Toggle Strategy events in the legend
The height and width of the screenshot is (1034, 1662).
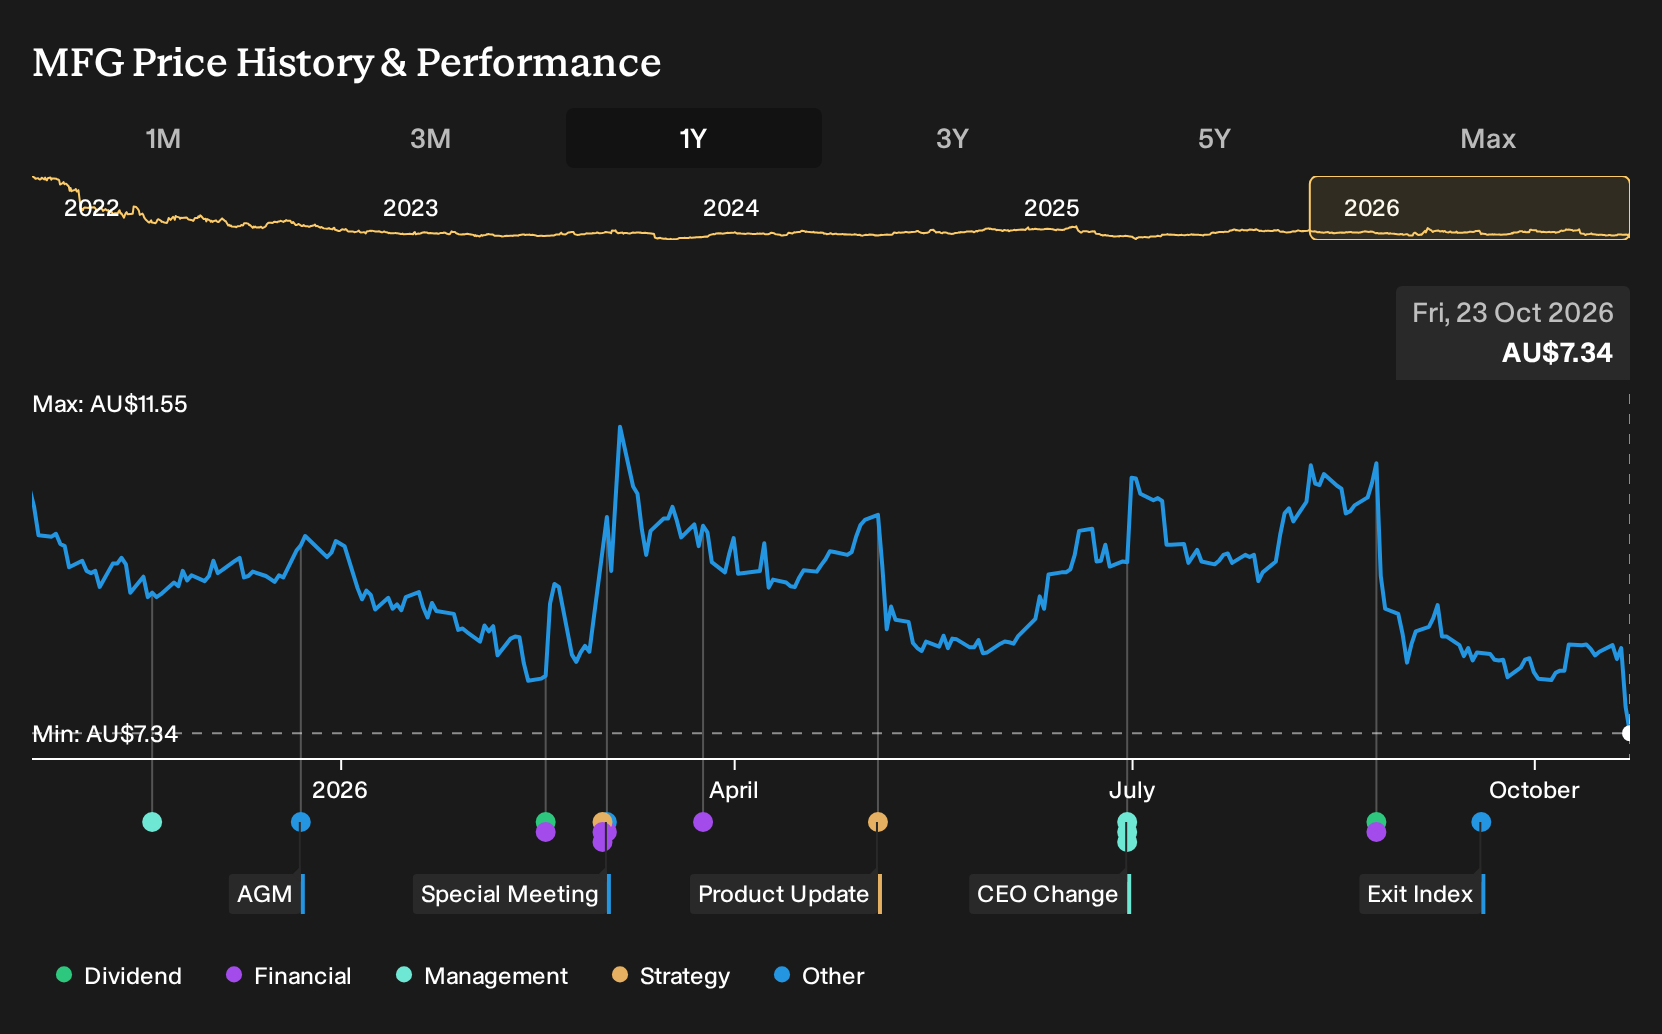click(671, 976)
